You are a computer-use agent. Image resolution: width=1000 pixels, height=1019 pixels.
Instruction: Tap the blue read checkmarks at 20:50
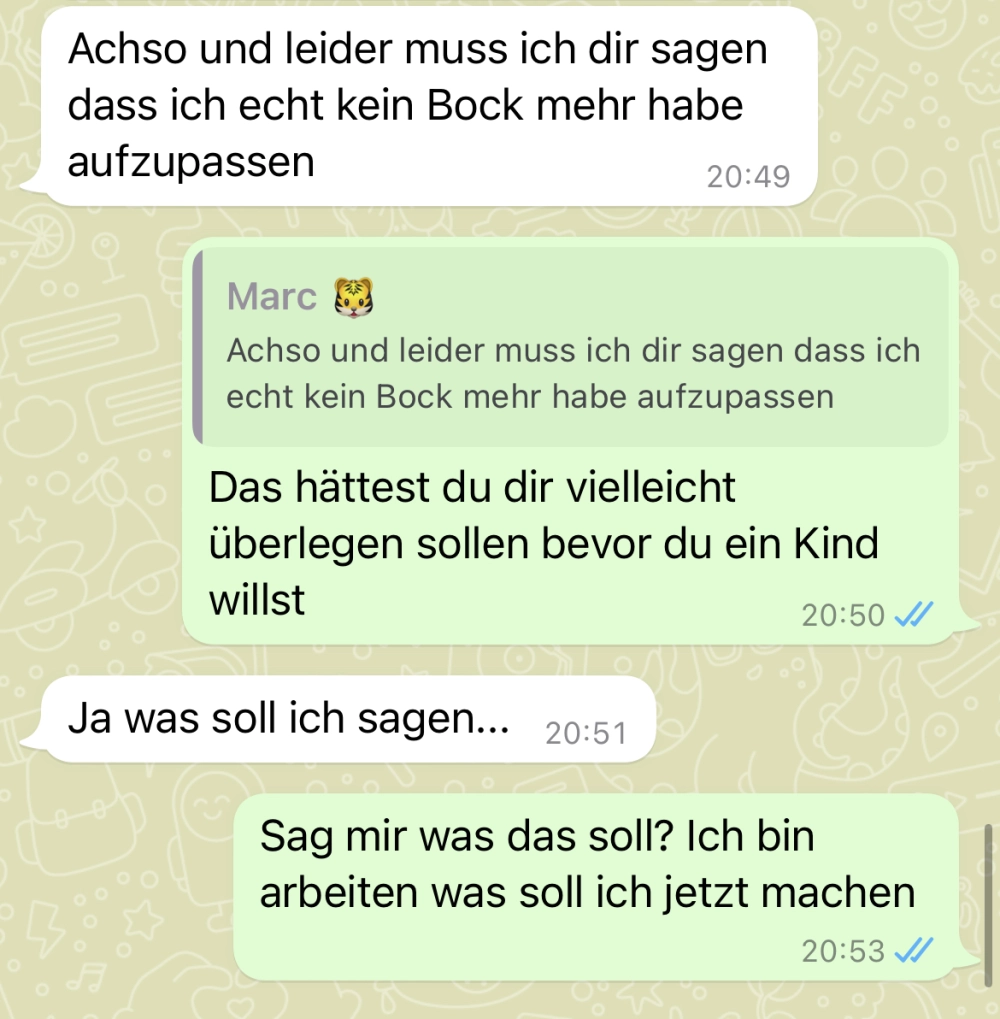(x=914, y=615)
